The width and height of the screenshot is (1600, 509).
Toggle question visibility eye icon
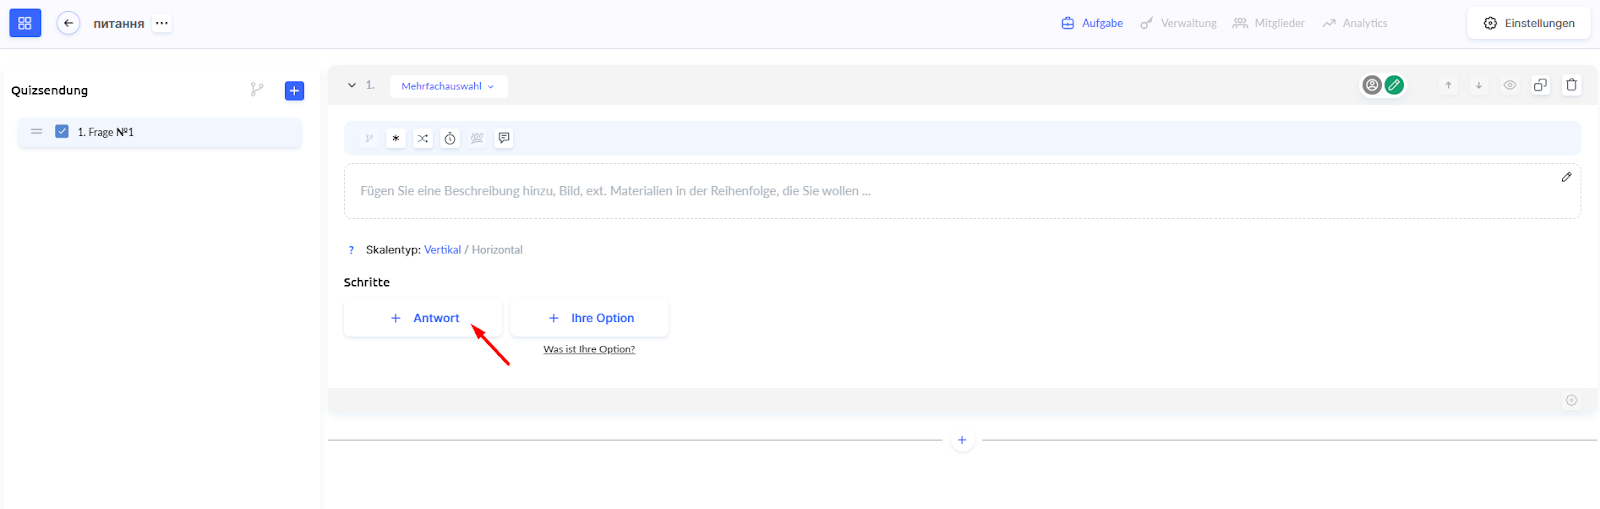pos(1510,85)
